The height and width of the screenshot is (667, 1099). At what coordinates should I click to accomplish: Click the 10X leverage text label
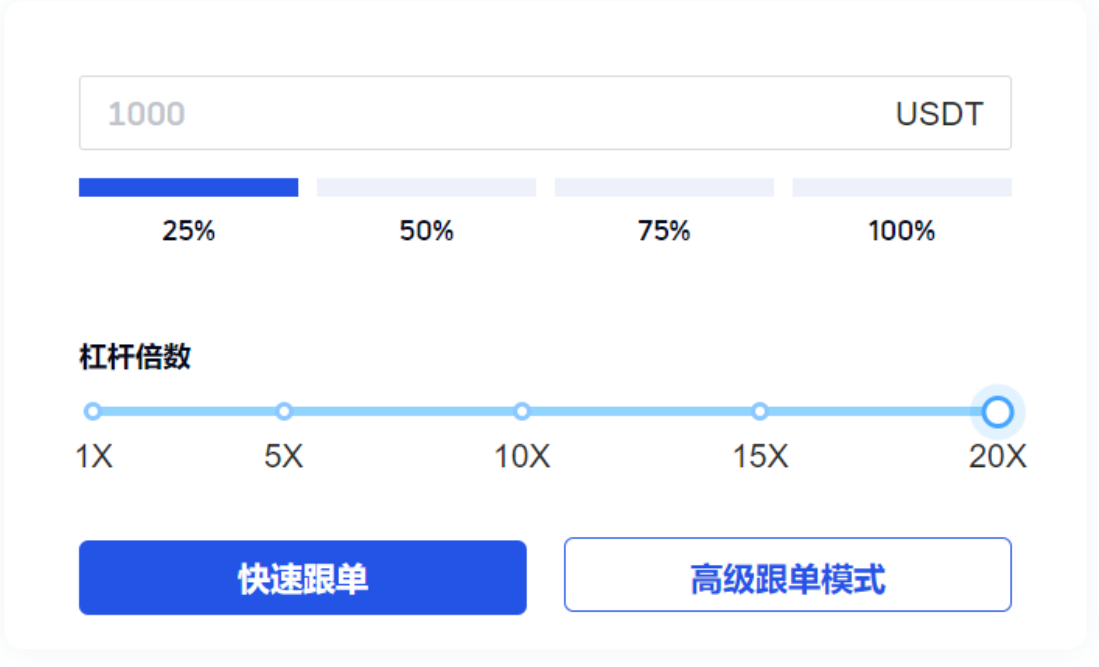pyautogui.click(x=522, y=457)
